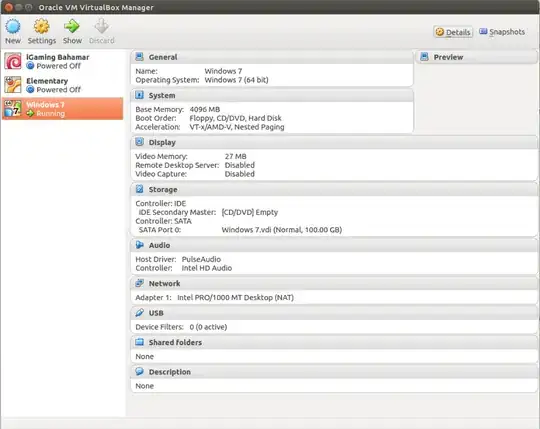
Task: Click the USB section plug icon
Action: click(x=139, y=313)
